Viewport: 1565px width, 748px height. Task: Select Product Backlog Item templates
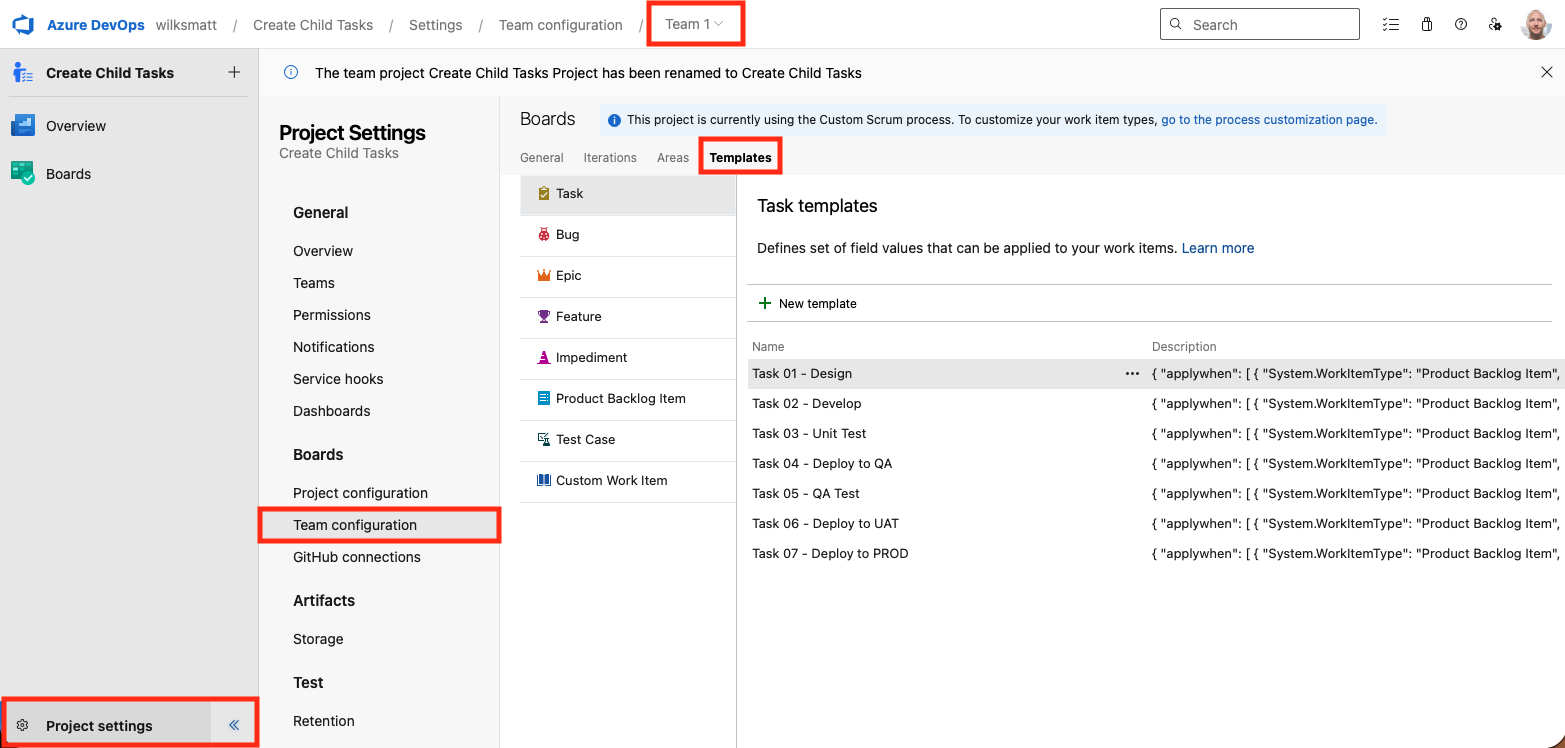pyautogui.click(x=620, y=398)
